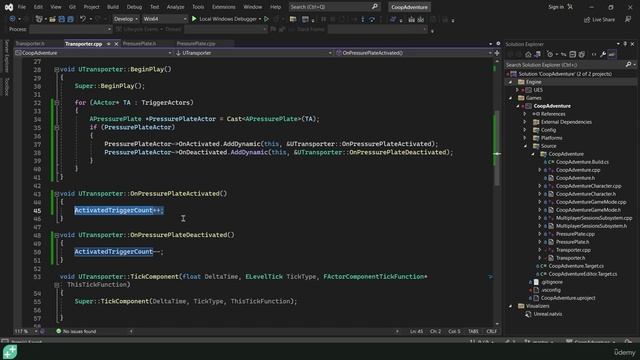The image size is (640, 360).
Task: Click the New Project toolbar icon
Action: tap(39, 19)
